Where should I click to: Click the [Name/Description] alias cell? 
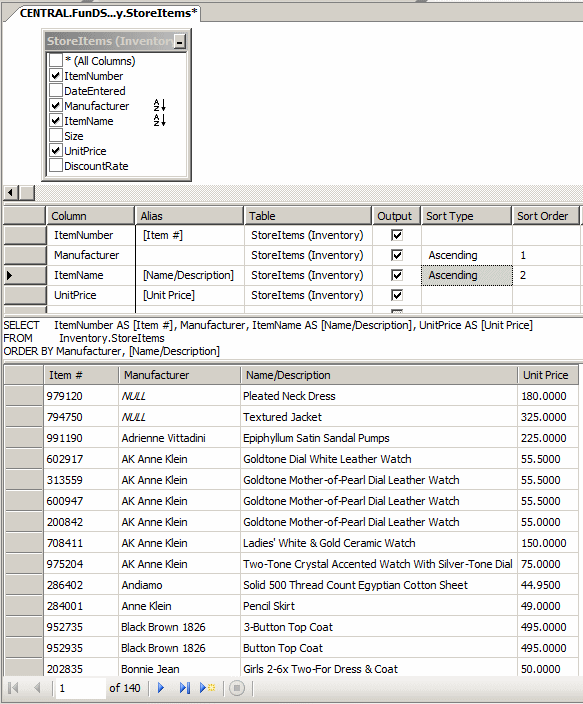click(189, 275)
